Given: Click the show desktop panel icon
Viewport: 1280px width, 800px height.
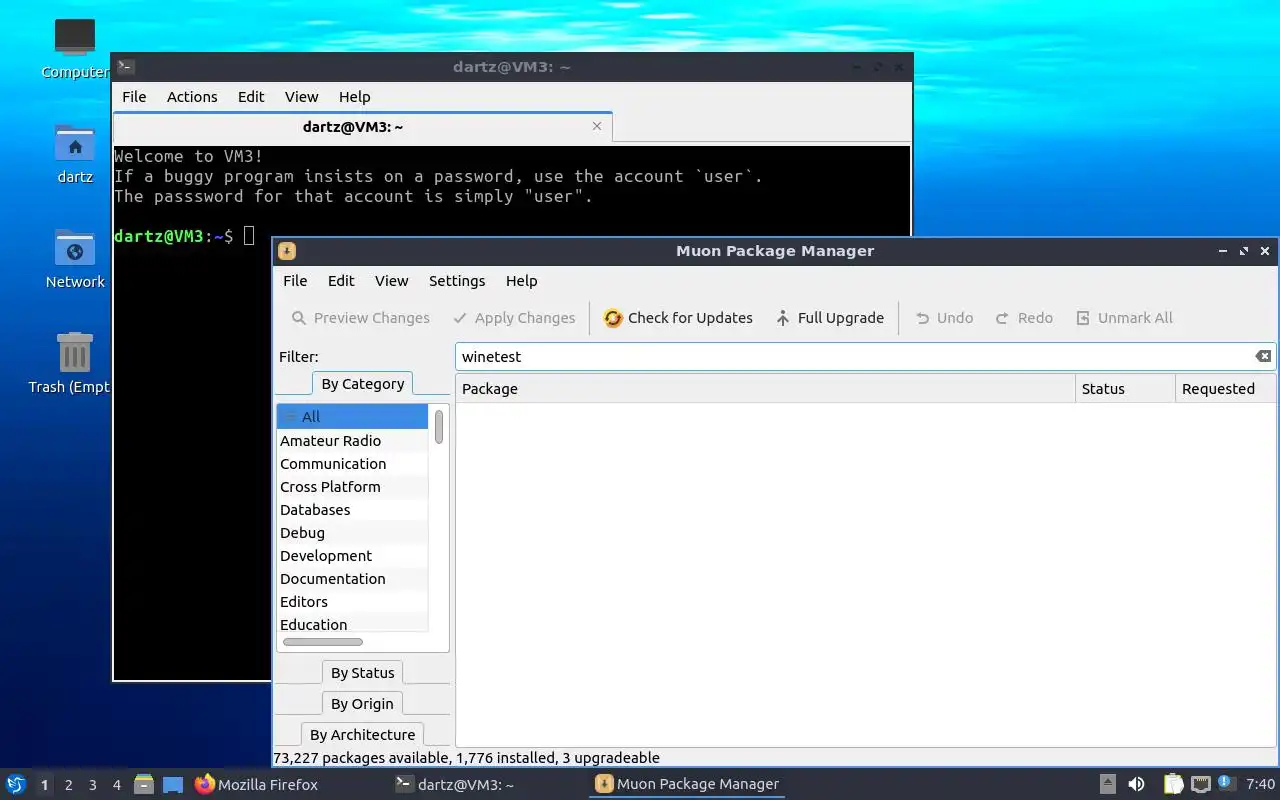Looking at the screenshot, I should coord(173,785).
